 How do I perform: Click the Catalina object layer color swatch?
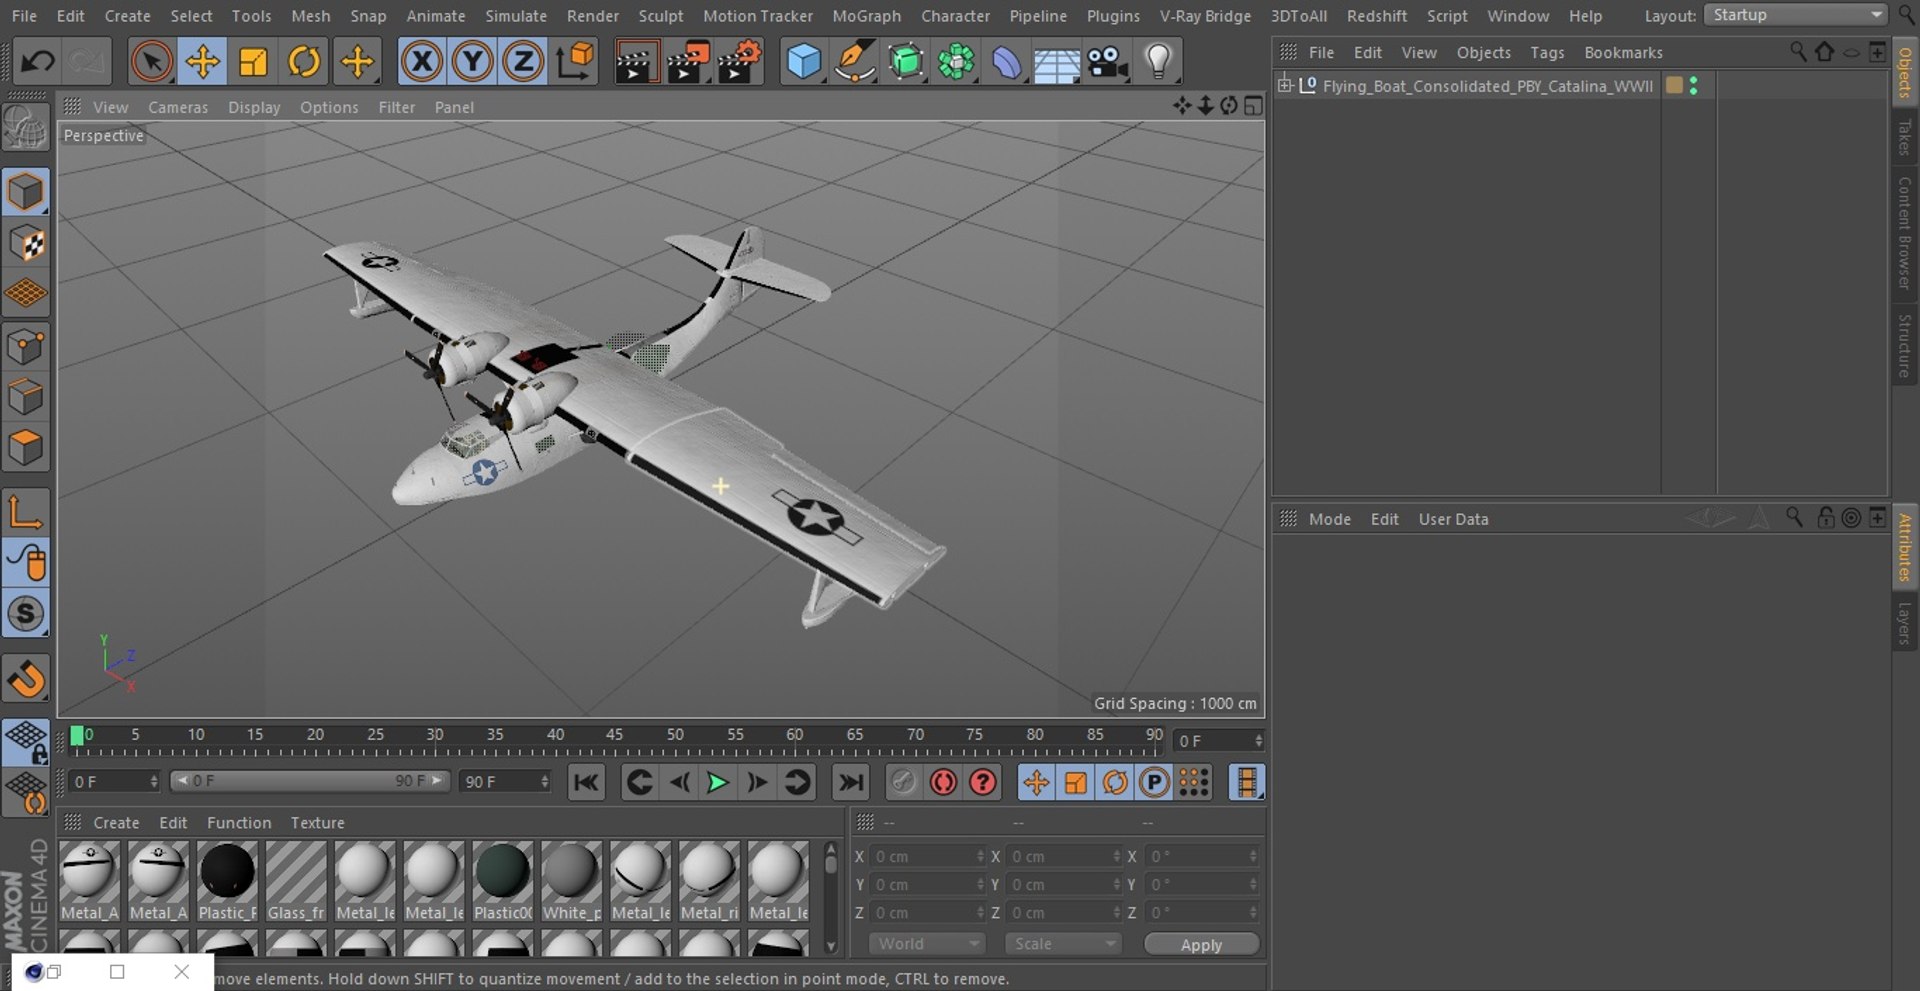click(x=1674, y=86)
